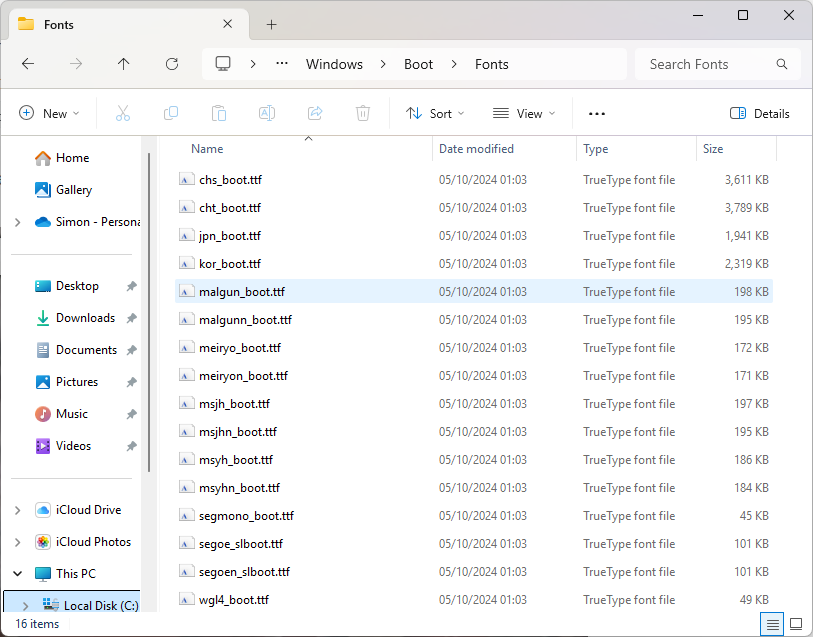The width and height of the screenshot is (813, 637).
Task: Expand Local Disk (C:) node
Action: click(x=25, y=606)
